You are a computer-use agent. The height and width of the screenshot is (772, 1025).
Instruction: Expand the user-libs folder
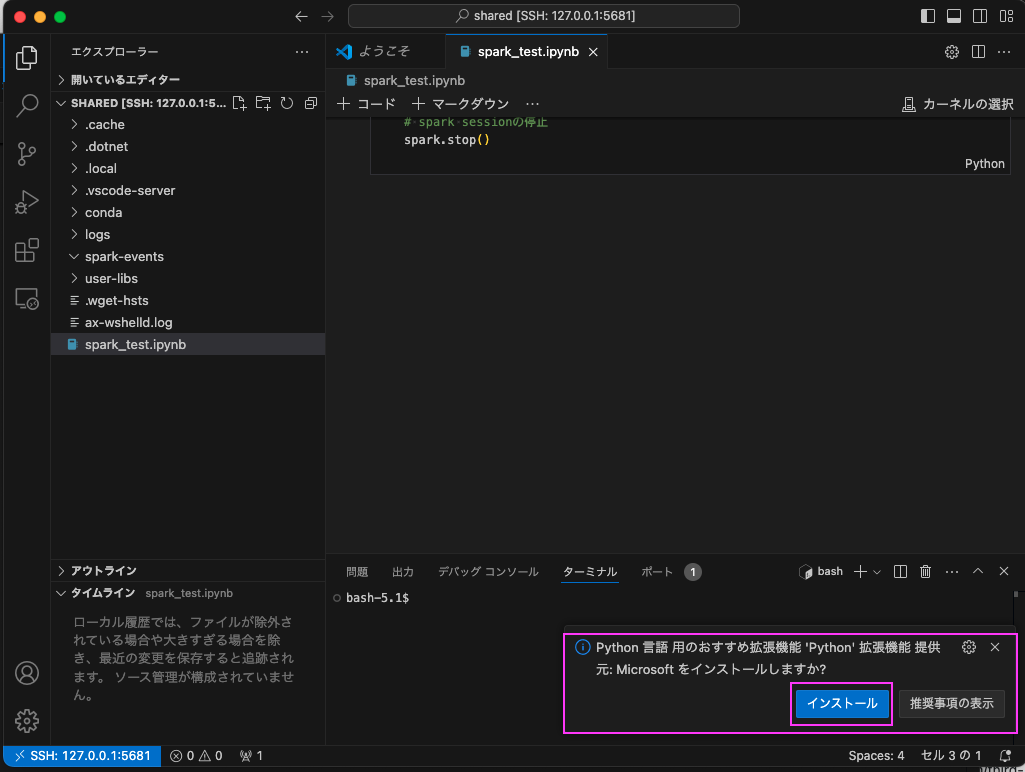(188, 278)
